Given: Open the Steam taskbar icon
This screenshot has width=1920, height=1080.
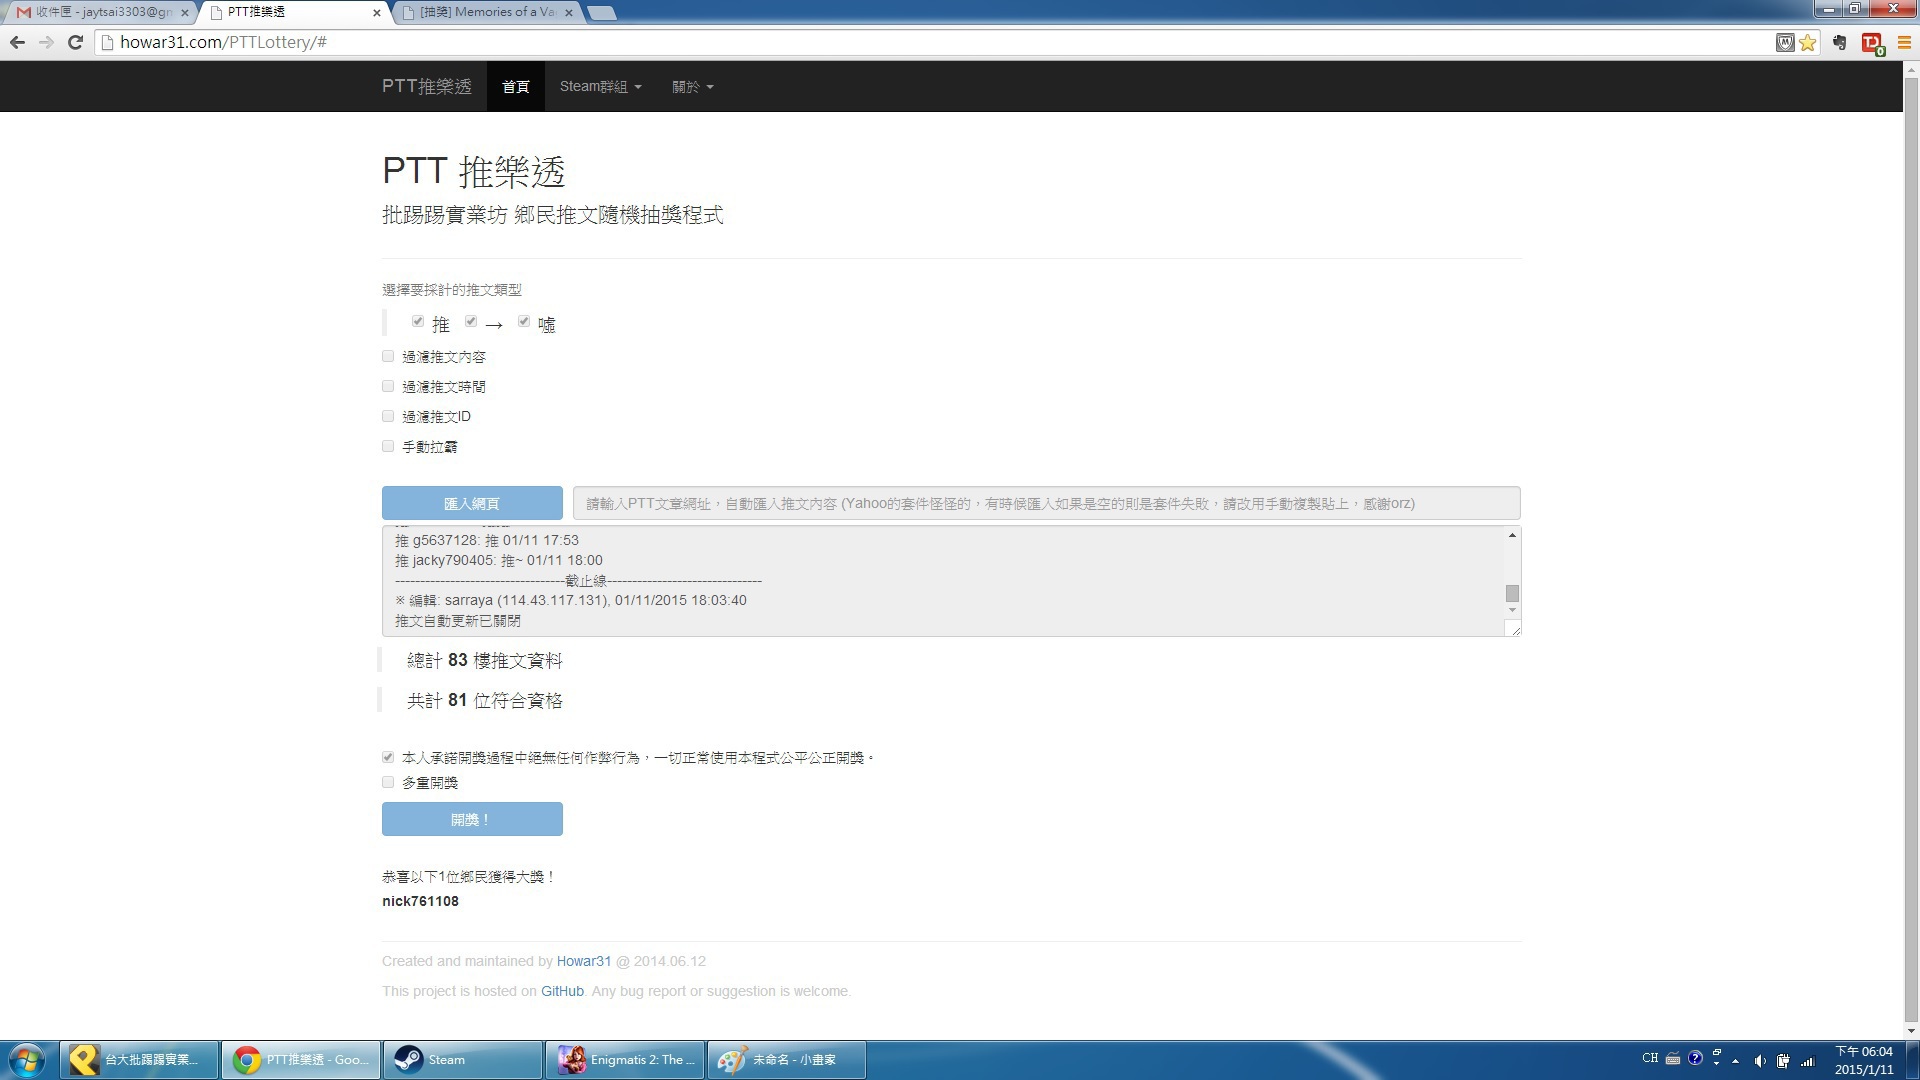Looking at the screenshot, I should tap(462, 1059).
